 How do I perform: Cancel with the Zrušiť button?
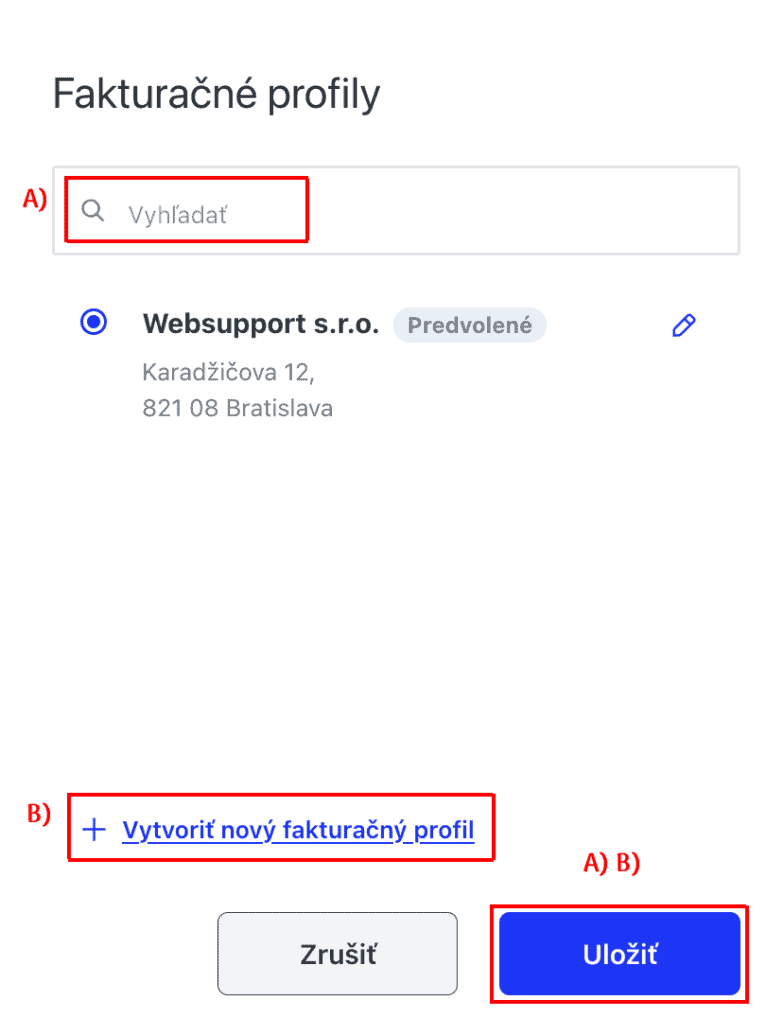point(338,954)
